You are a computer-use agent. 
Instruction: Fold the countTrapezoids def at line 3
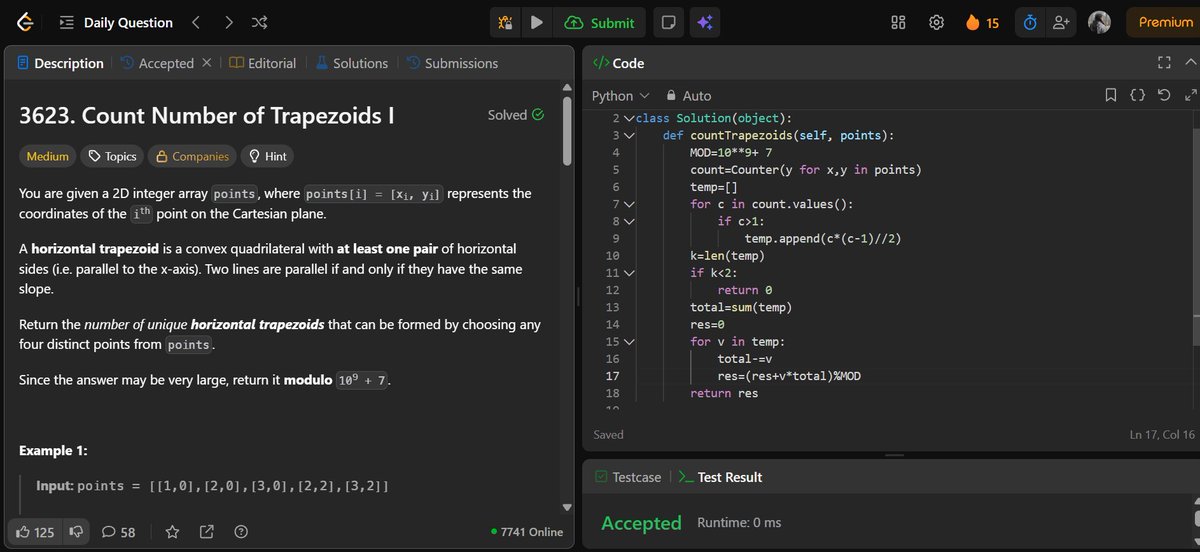(628, 135)
